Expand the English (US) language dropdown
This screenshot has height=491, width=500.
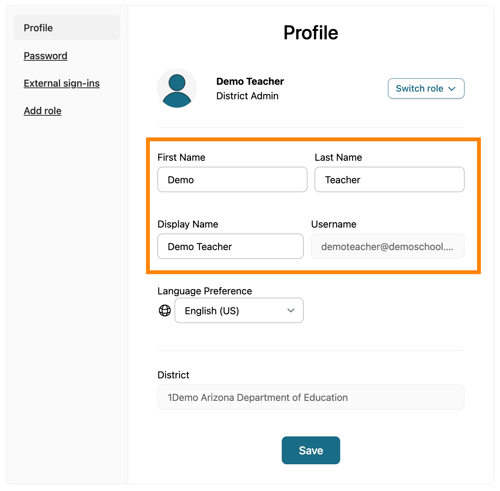pos(239,310)
